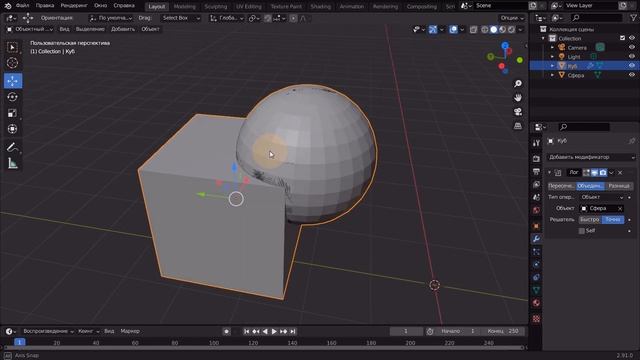Viewport: 640px width, 360px height.
Task: Uncheck the Collection exclude checkbox
Action: [x=622, y=38]
